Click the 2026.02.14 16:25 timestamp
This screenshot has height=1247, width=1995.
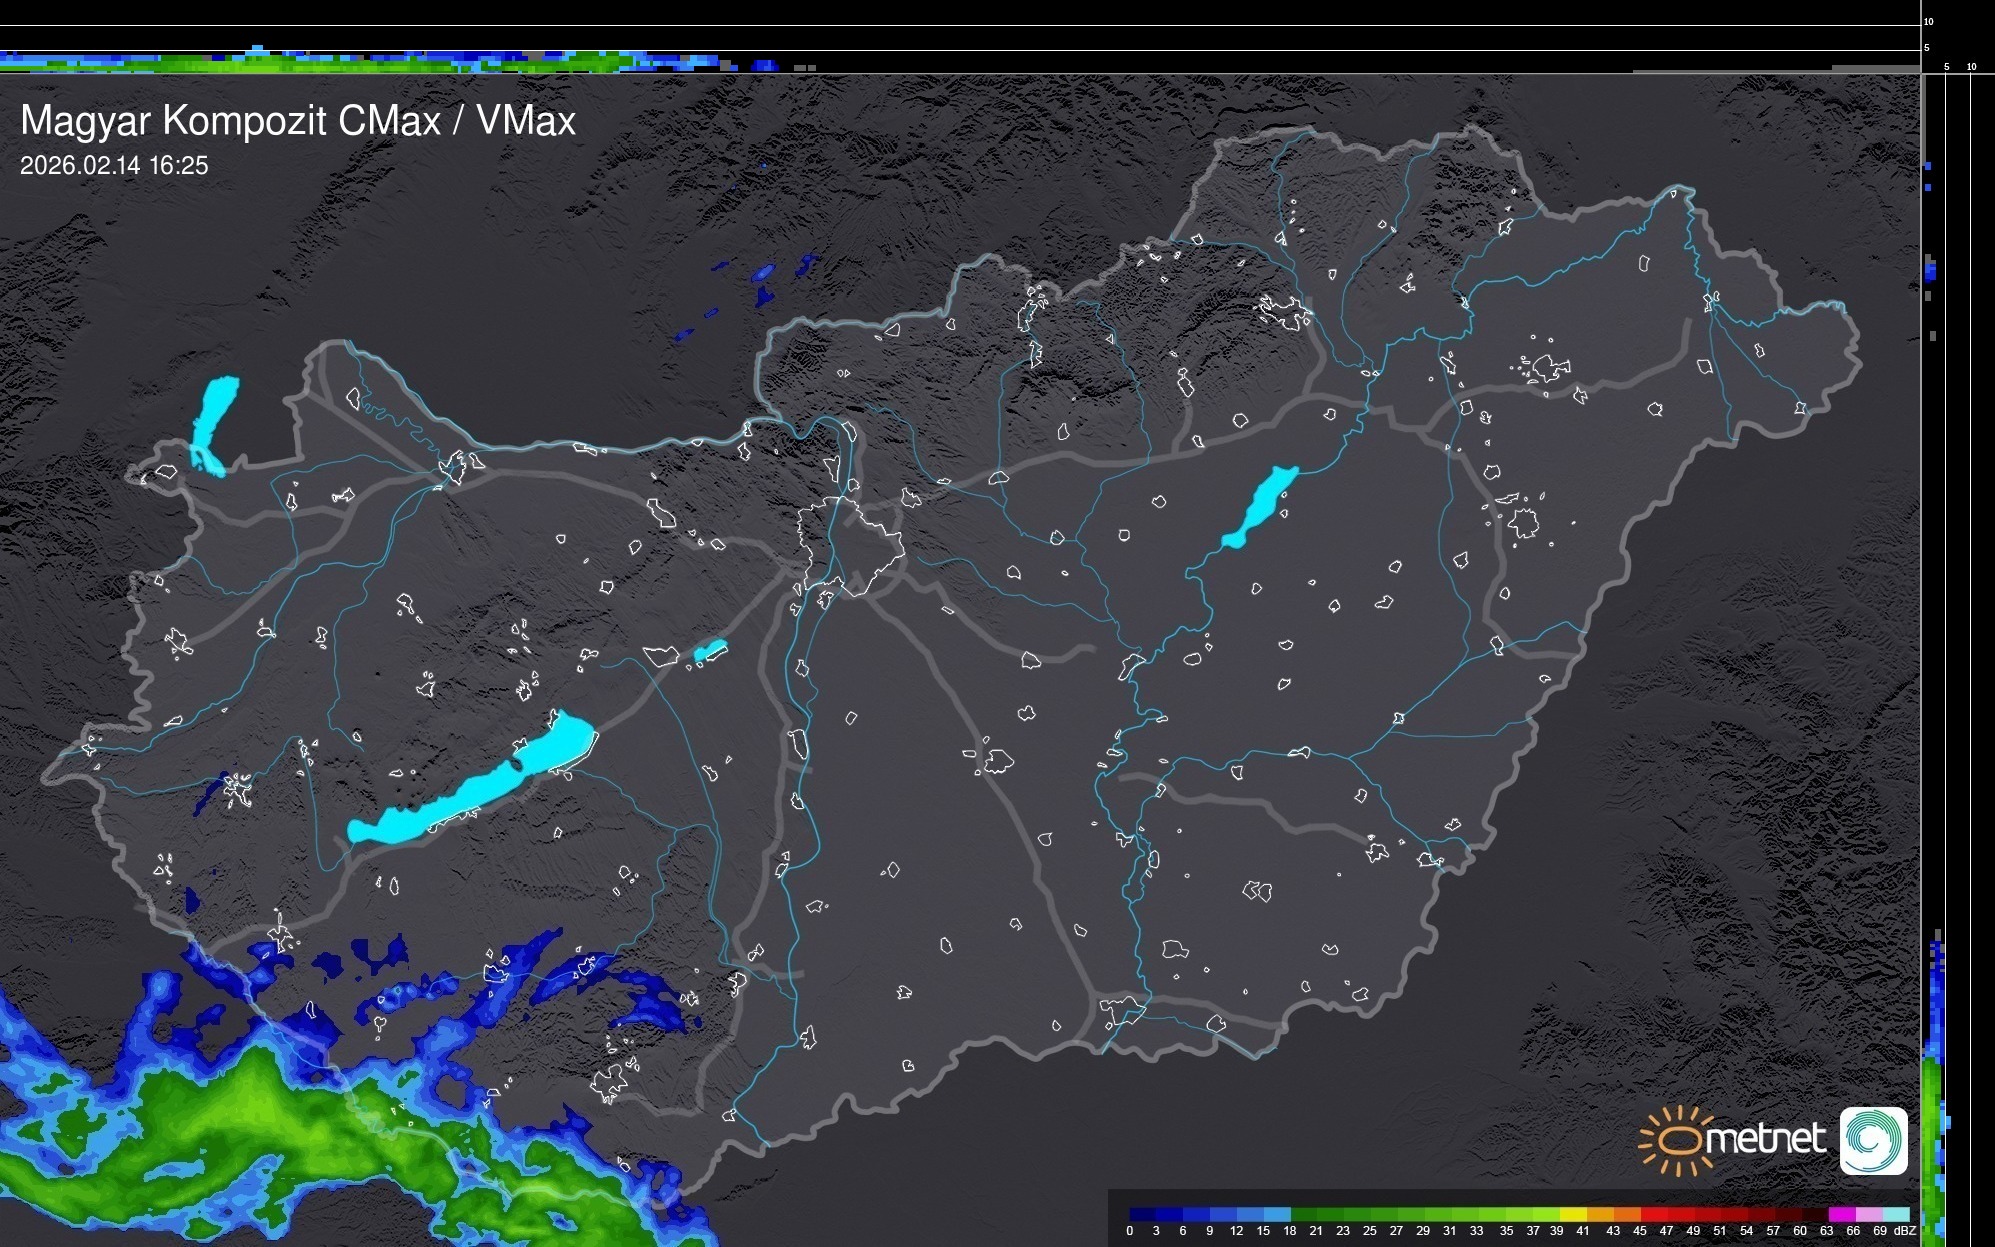tap(114, 165)
